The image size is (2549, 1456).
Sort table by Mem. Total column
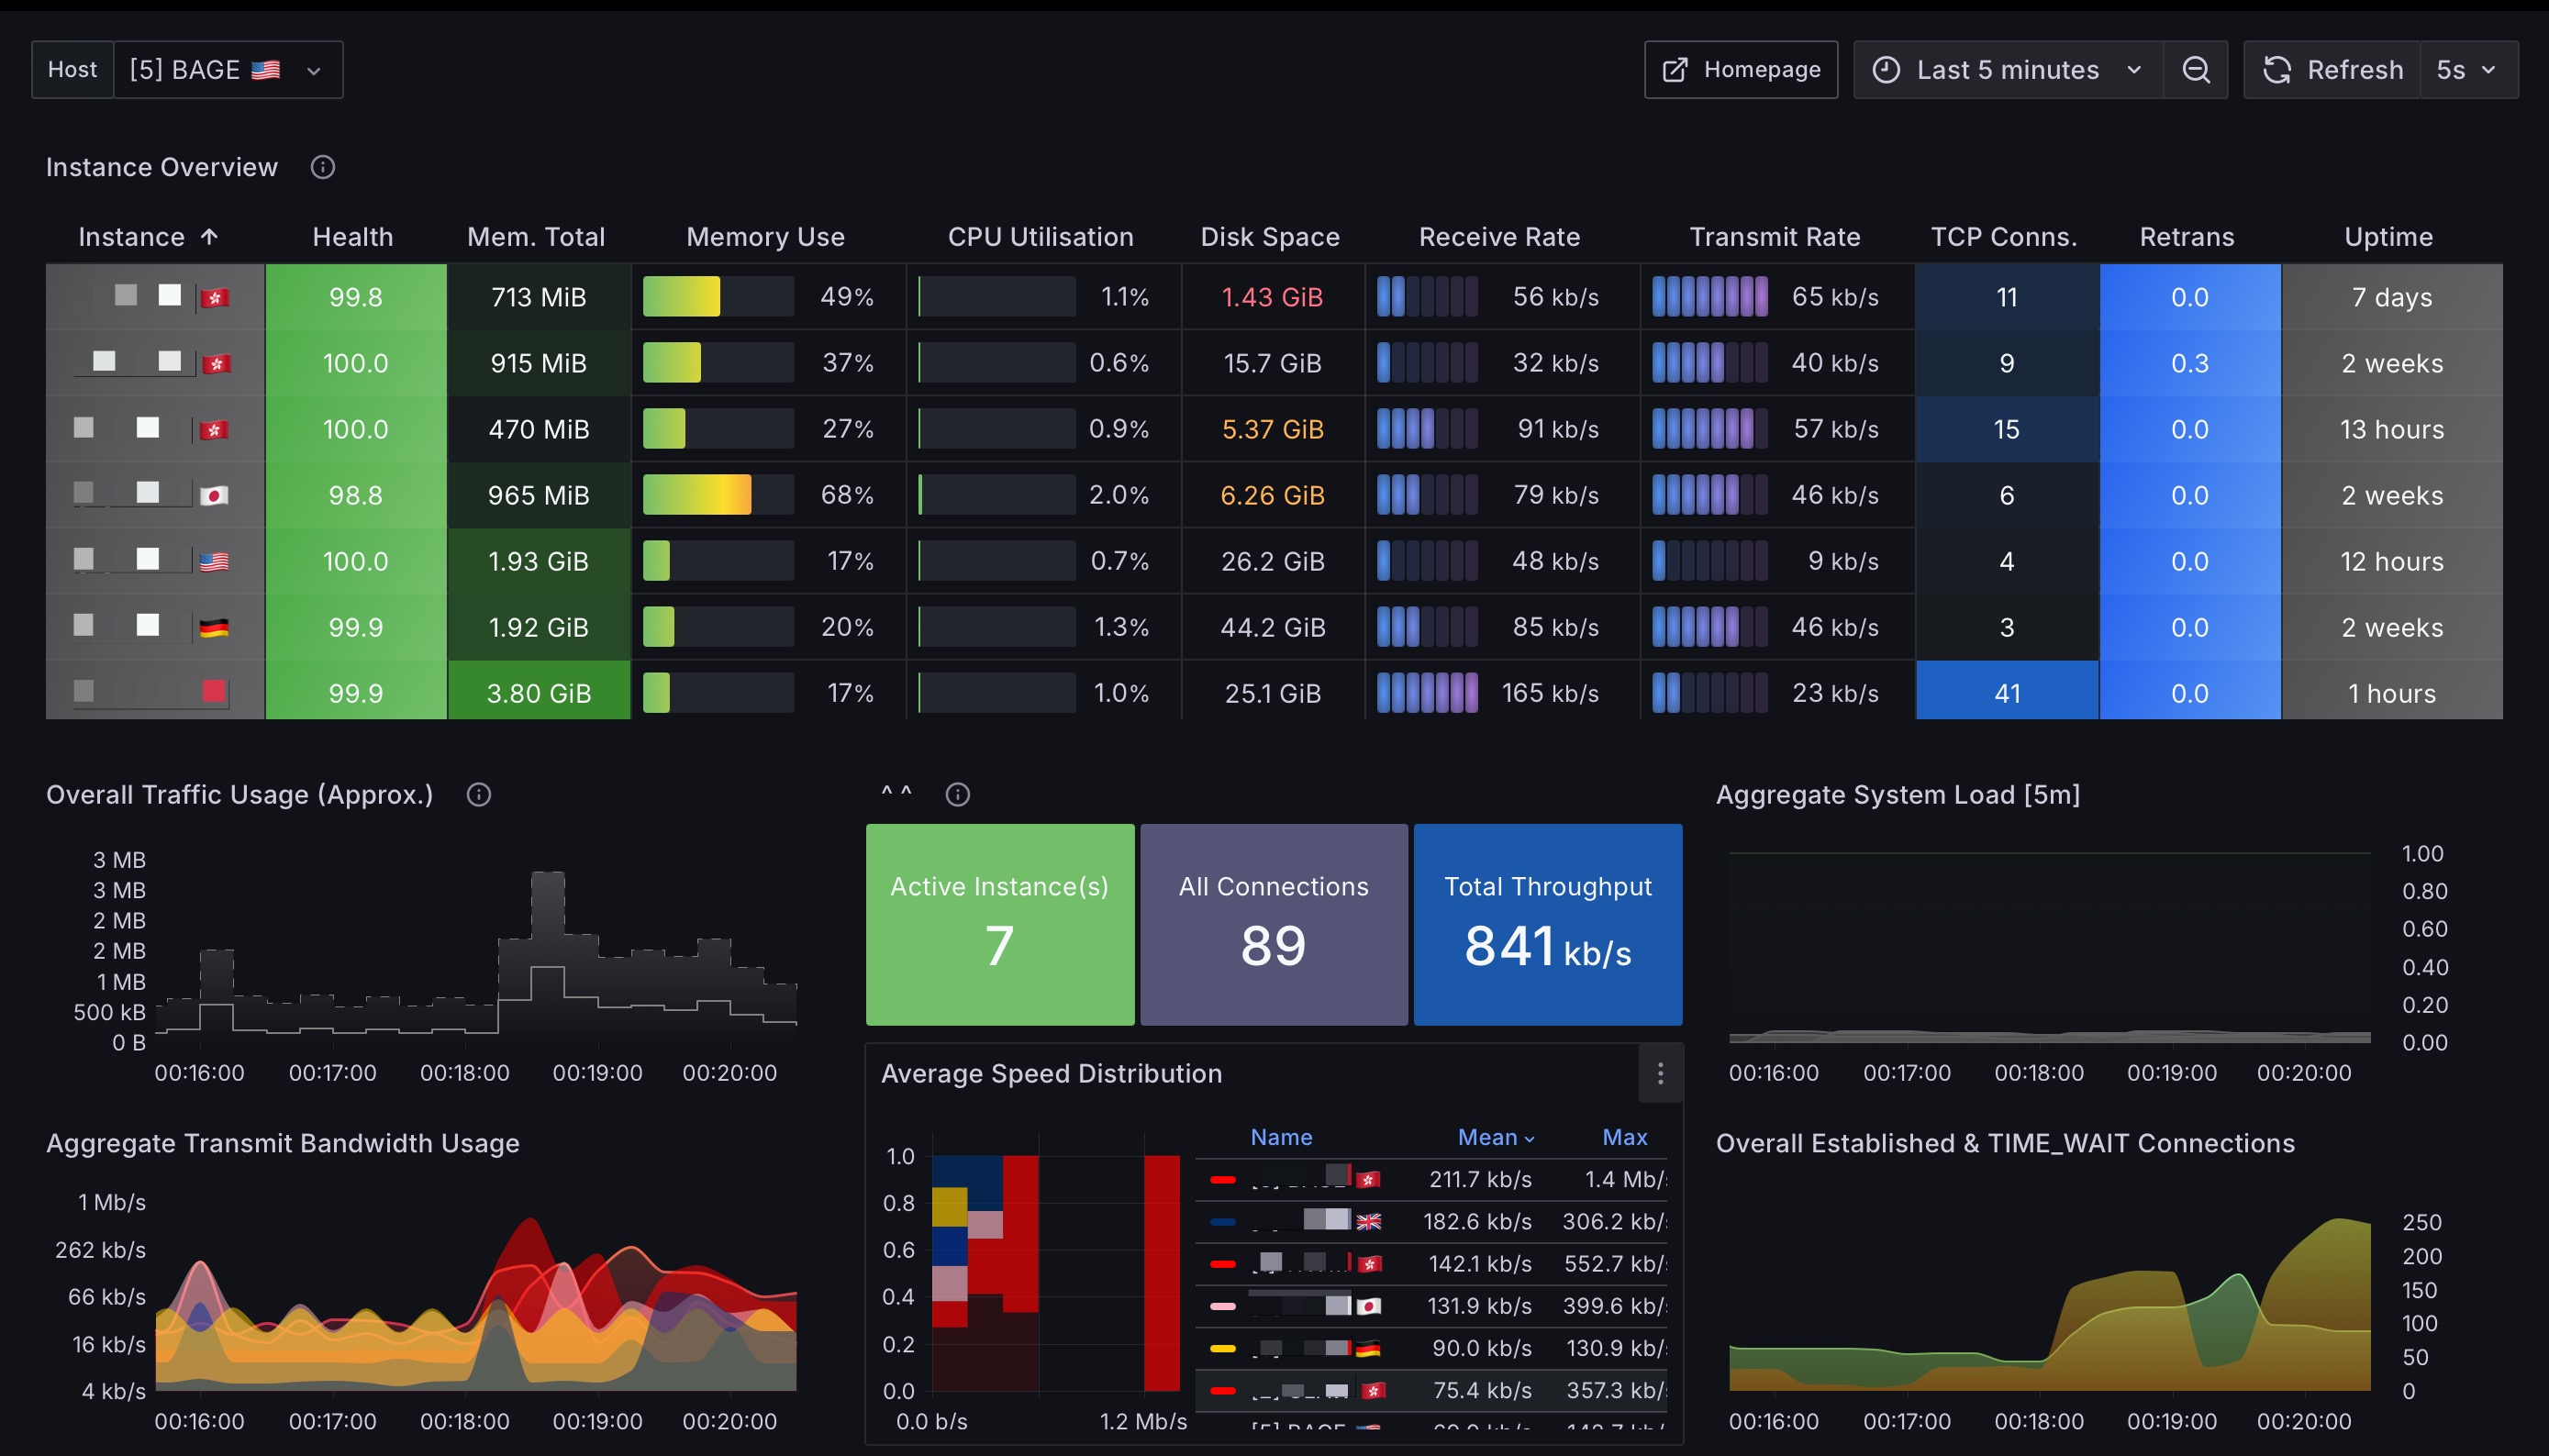536,237
